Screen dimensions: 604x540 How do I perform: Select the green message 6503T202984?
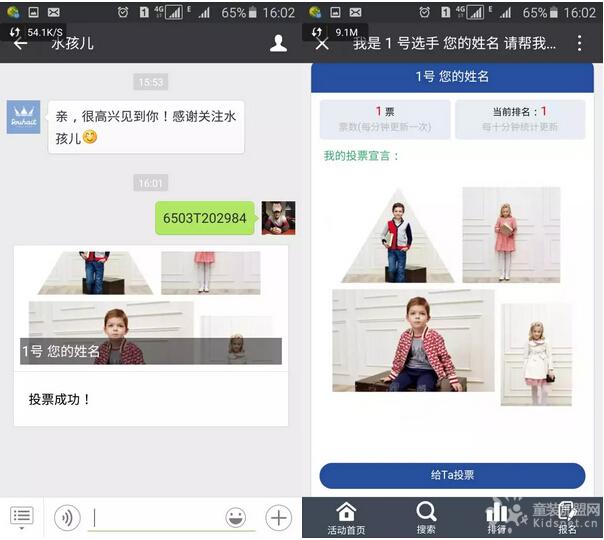[x=205, y=218]
